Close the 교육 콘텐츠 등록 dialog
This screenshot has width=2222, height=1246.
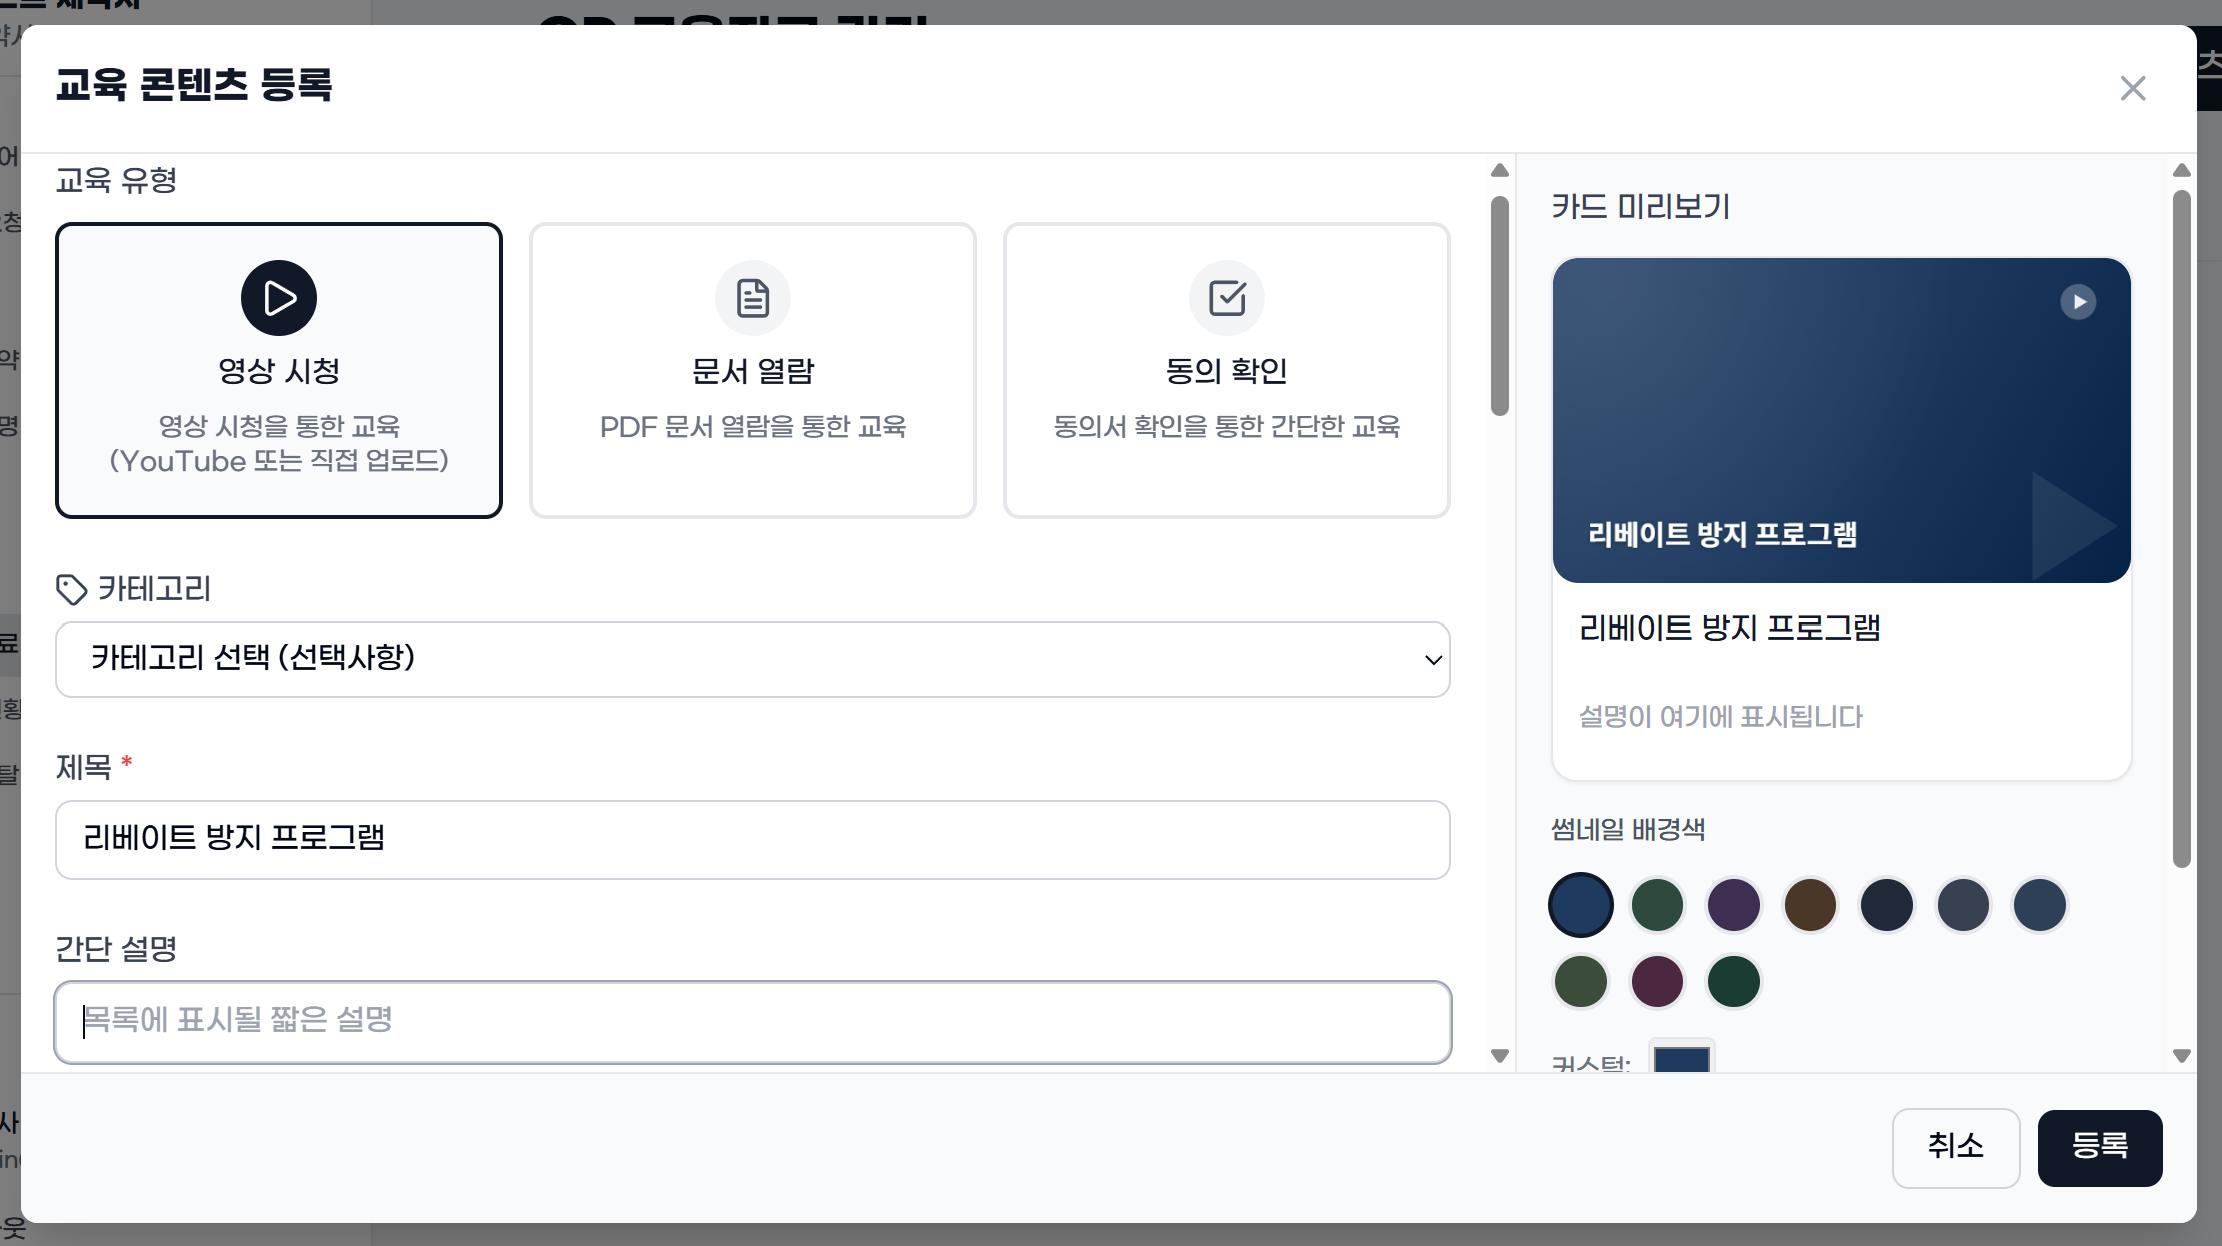(2133, 88)
